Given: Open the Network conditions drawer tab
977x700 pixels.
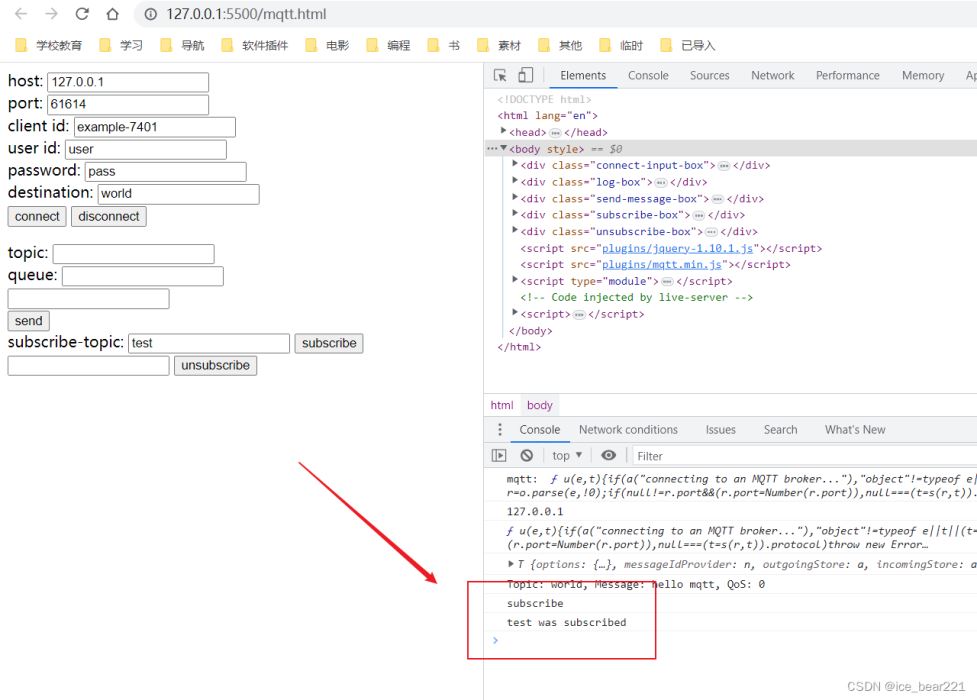Looking at the screenshot, I should coord(628,430).
